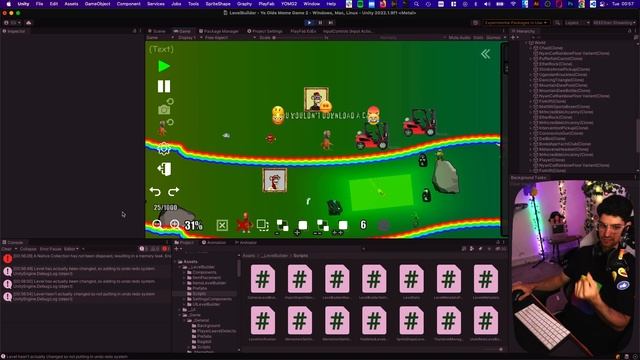The width and height of the screenshot is (640, 360).
Task: Toggle the console warning count filter
Action: (155, 249)
